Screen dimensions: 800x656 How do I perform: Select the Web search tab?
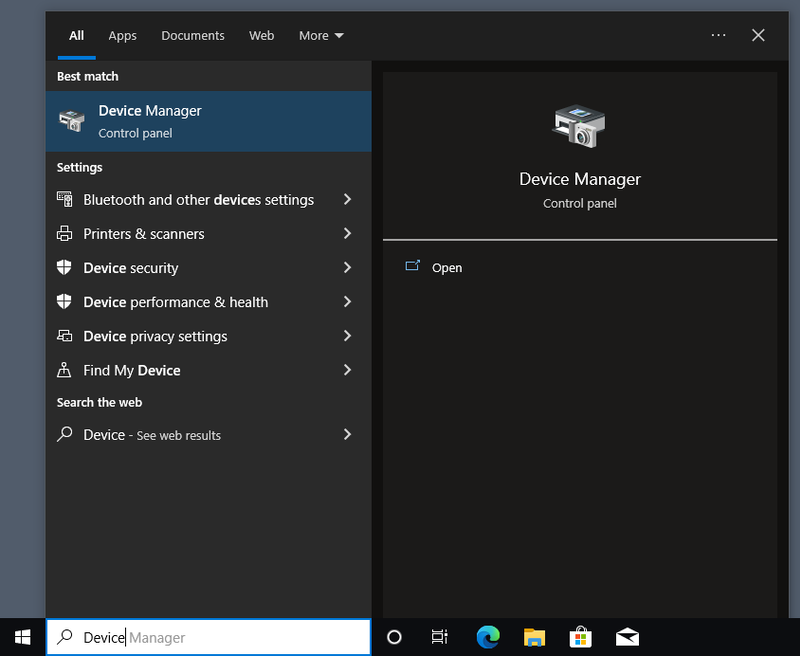point(261,35)
